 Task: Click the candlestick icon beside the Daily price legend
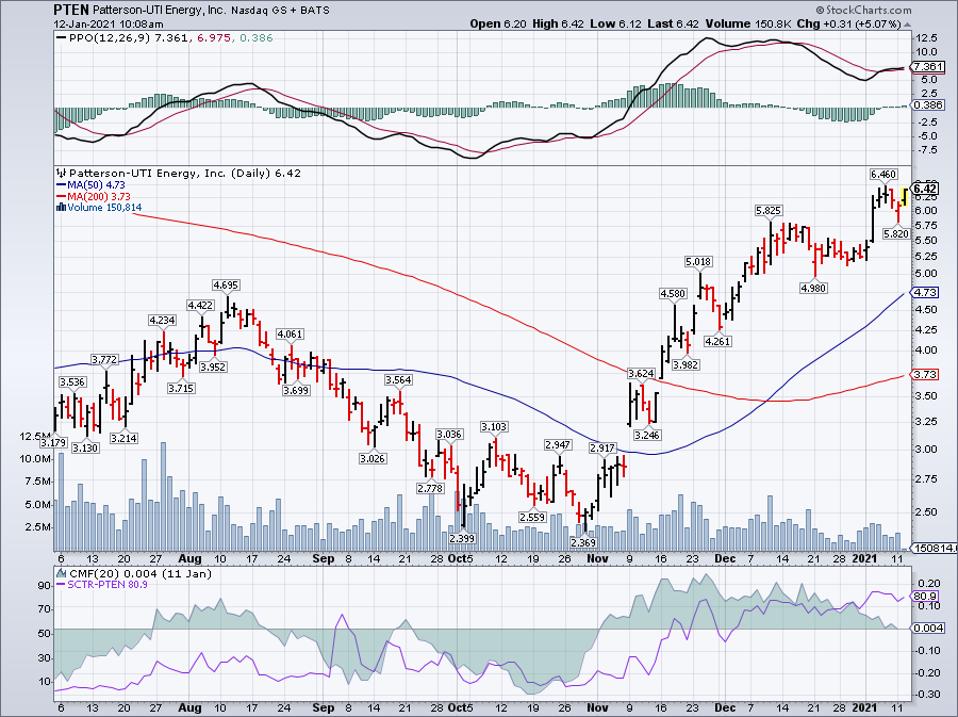pos(60,173)
